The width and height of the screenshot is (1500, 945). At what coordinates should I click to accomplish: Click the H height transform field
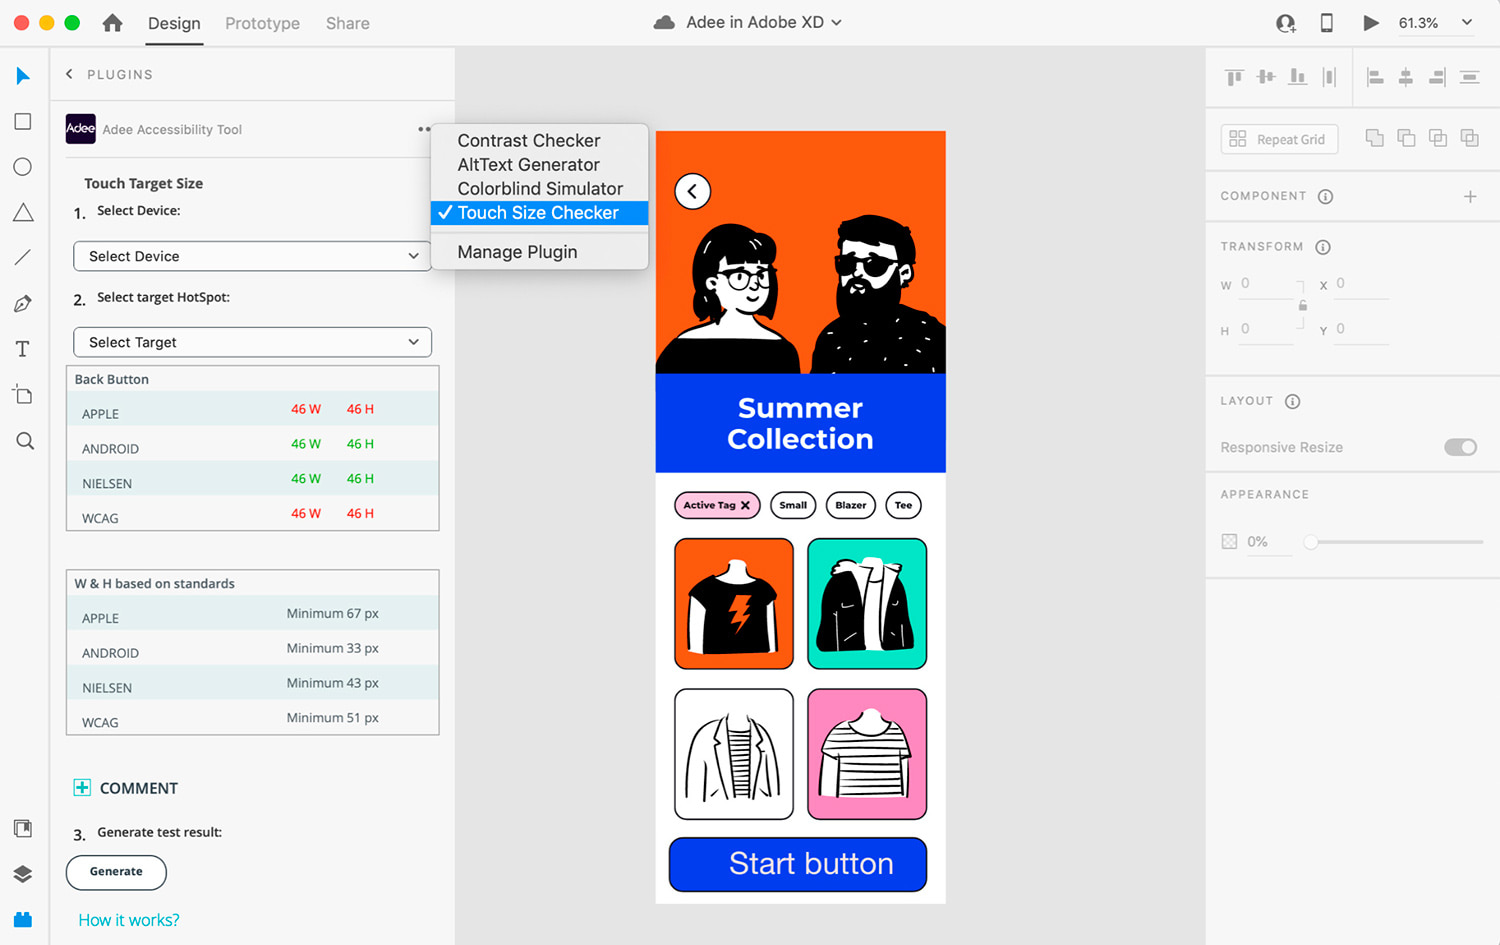(1267, 330)
